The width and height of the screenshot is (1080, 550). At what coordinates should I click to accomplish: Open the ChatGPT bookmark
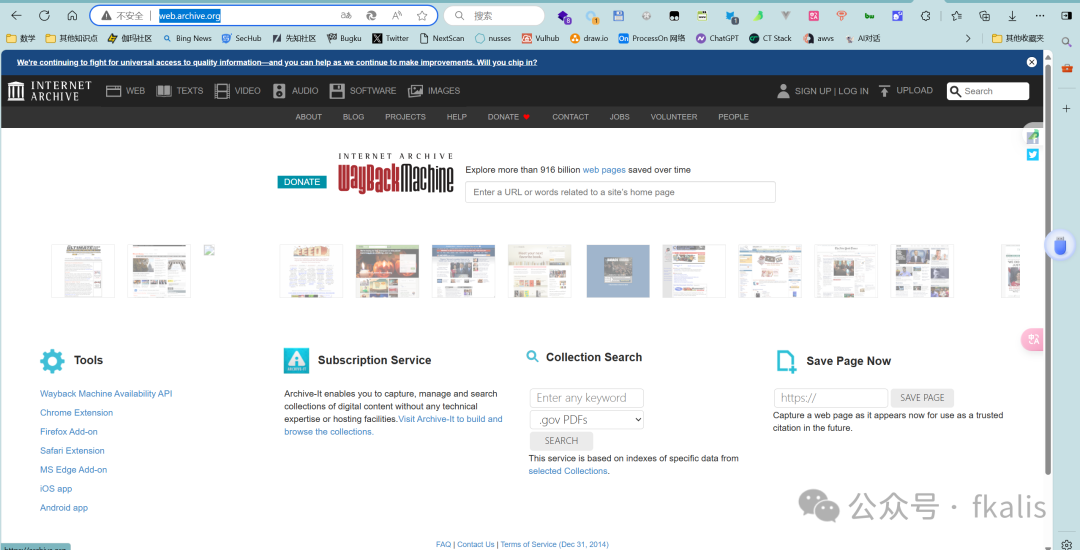tap(717, 39)
